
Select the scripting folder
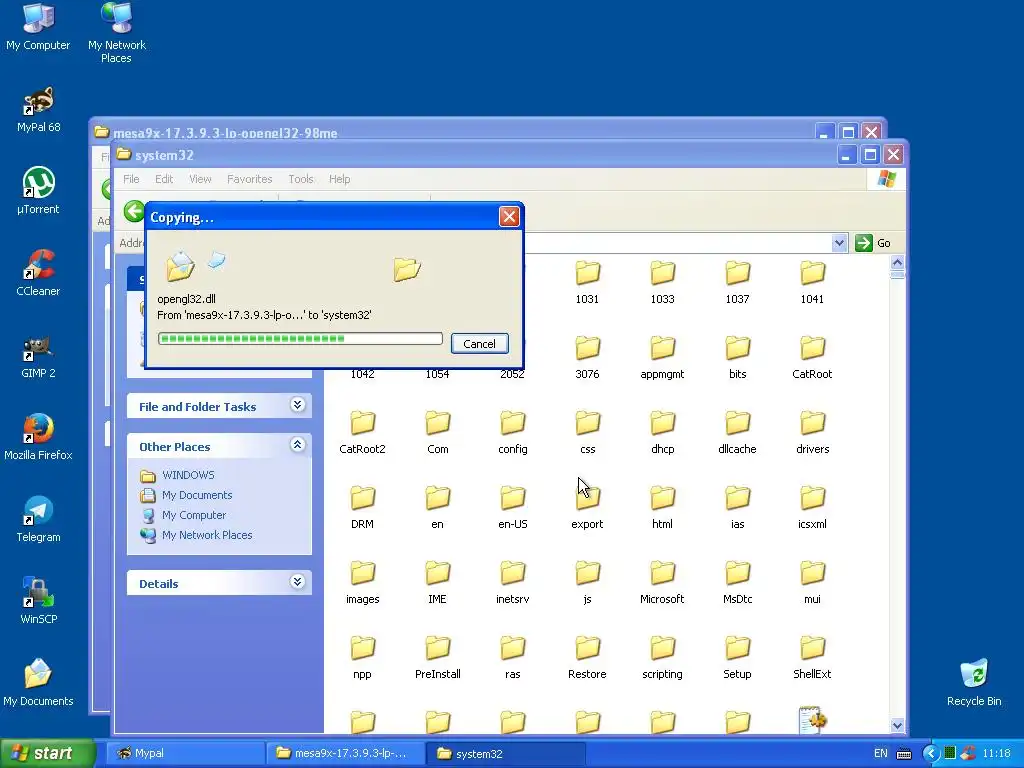662,657
